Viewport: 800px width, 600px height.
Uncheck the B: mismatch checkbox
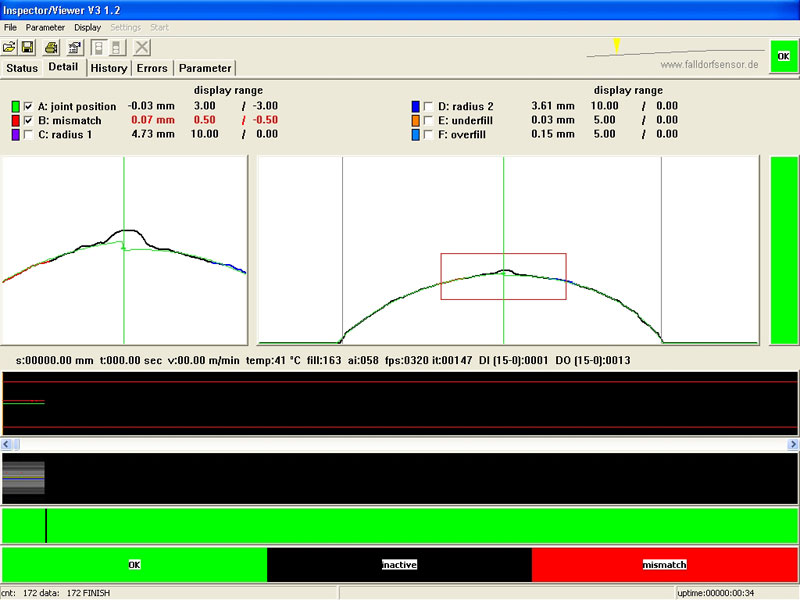29,120
